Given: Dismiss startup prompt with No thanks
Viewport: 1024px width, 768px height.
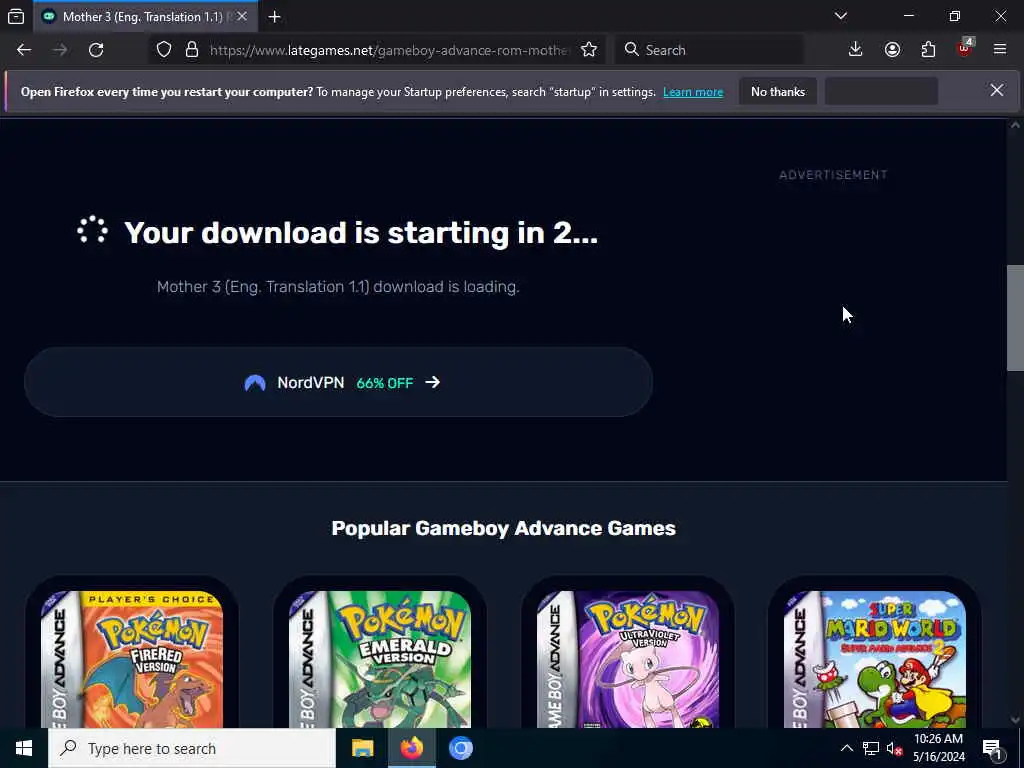Looking at the screenshot, I should click(778, 91).
